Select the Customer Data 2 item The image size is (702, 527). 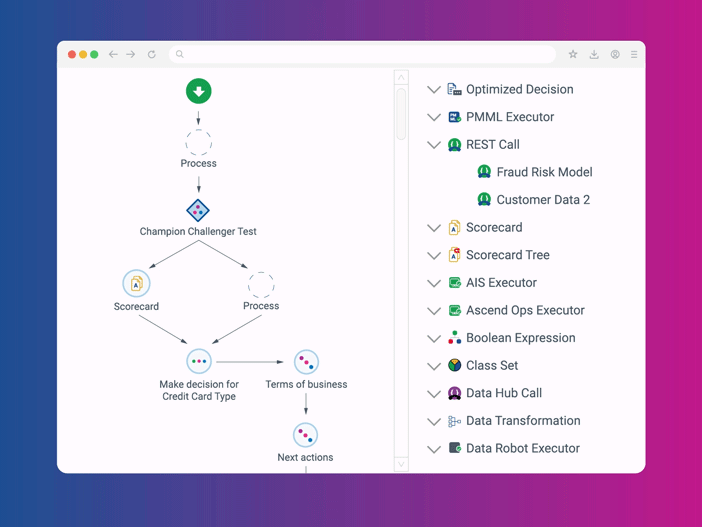(x=543, y=200)
